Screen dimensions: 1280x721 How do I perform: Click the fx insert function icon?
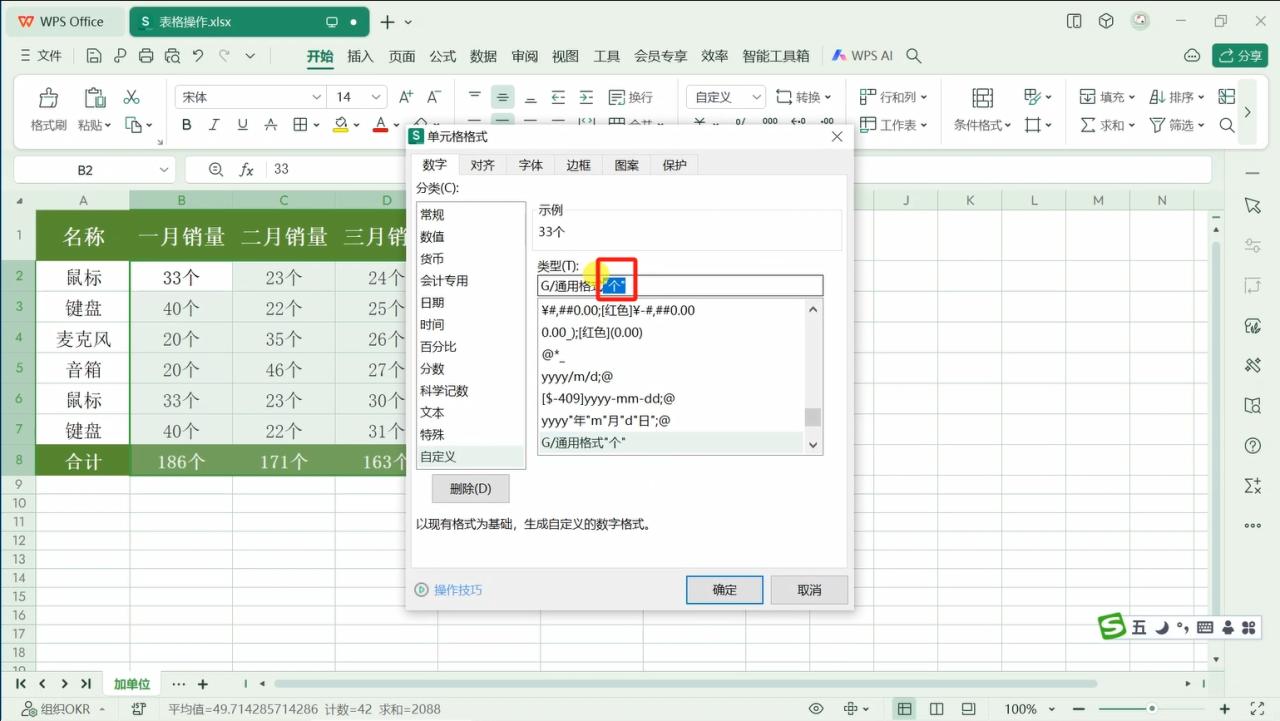(x=246, y=170)
